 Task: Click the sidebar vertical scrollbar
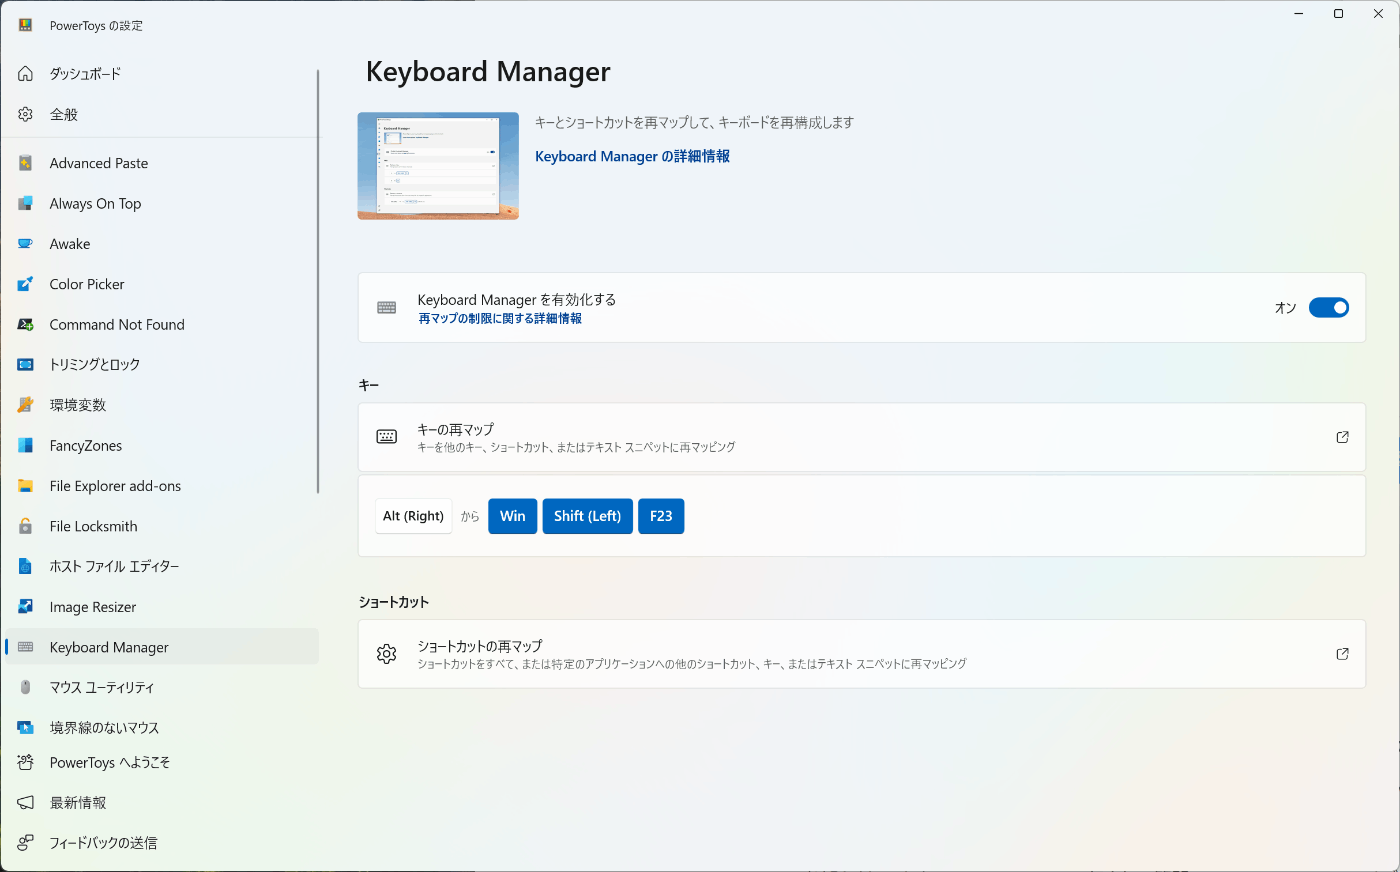[318, 281]
